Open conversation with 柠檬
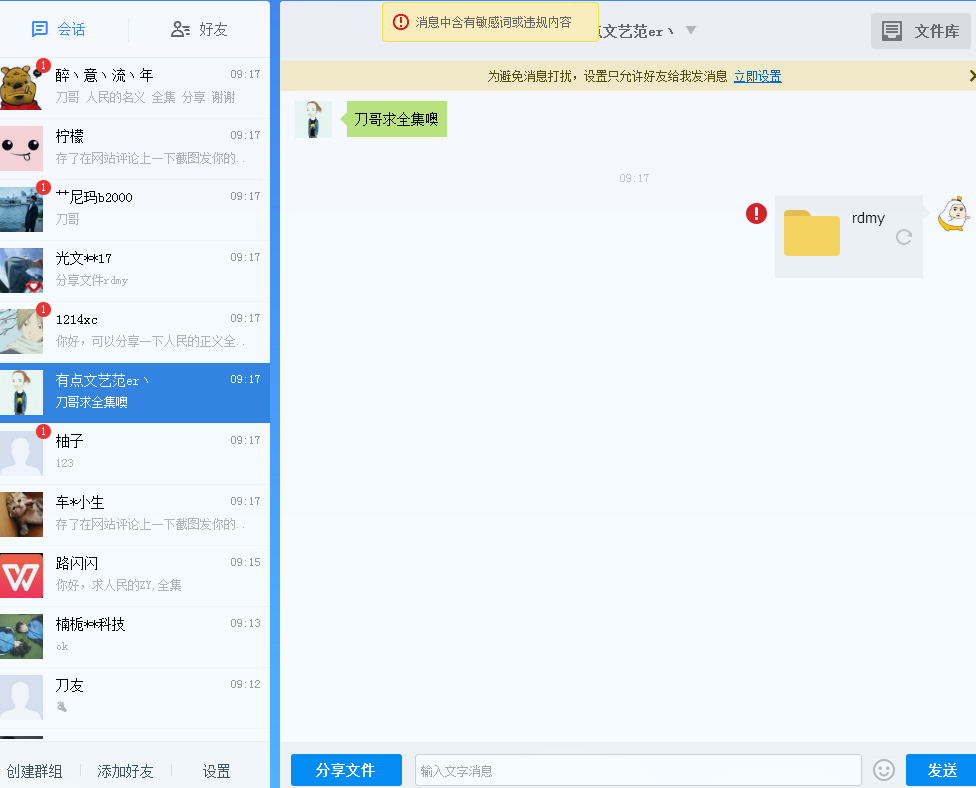This screenshot has height=788, width=976. tap(135, 148)
